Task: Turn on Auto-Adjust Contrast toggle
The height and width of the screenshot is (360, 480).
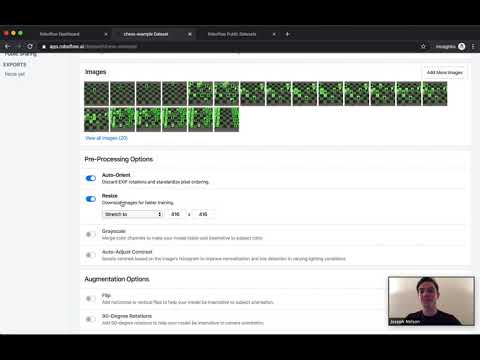Action: point(90,255)
